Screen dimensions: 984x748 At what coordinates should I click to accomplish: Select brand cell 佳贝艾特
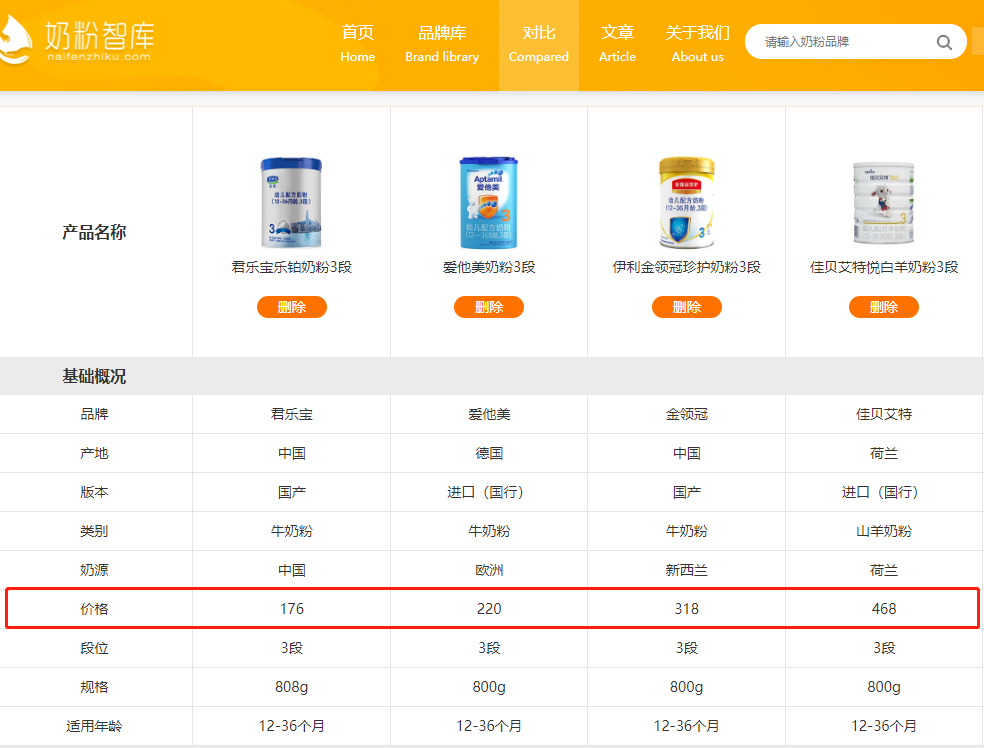point(884,414)
